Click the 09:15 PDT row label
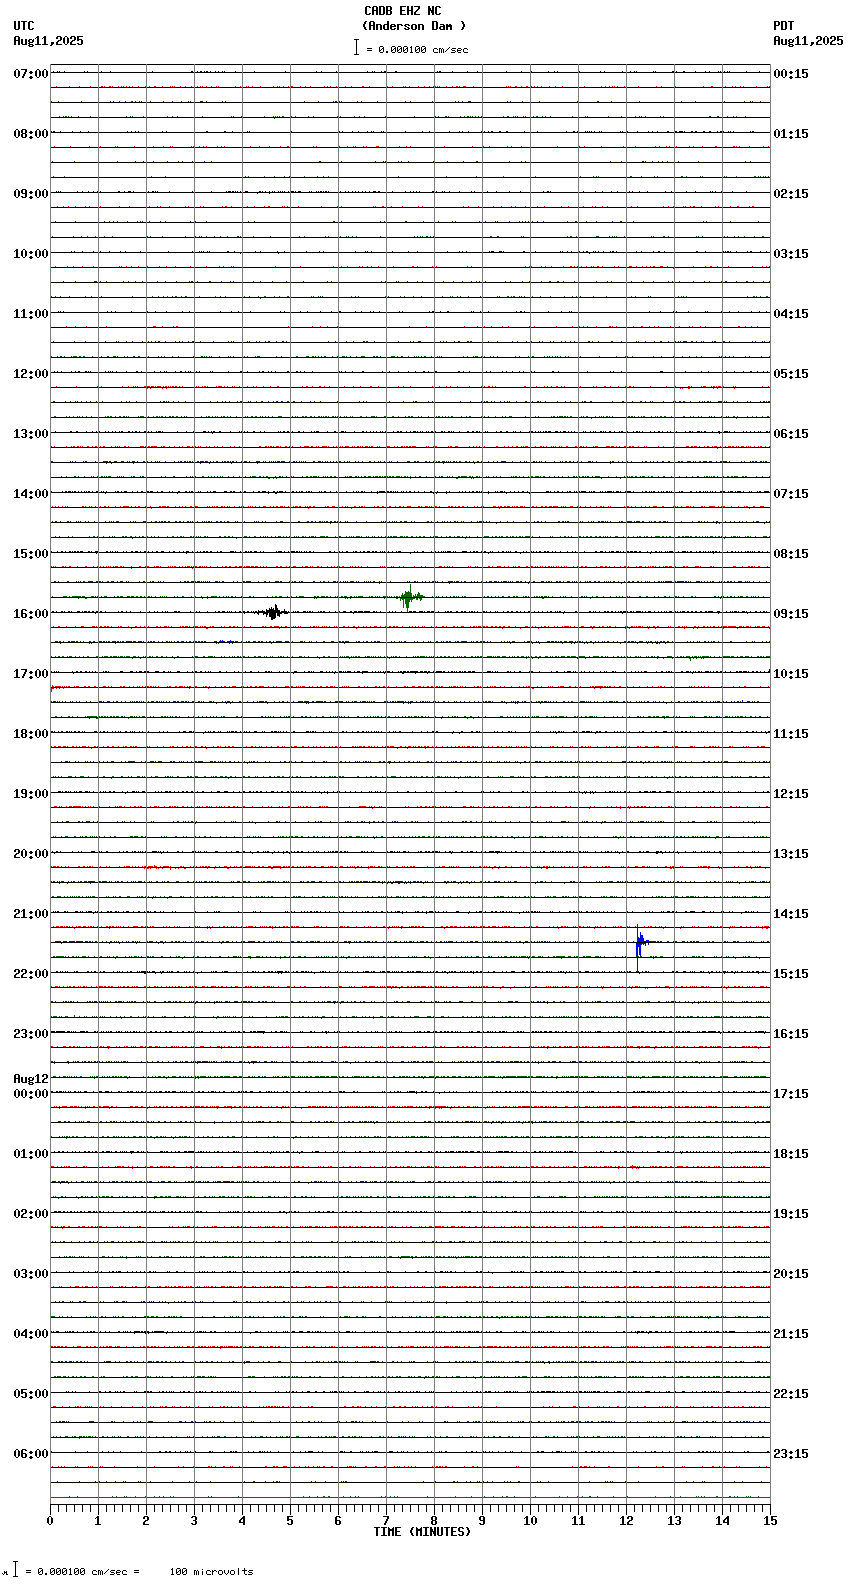 [x=791, y=614]
